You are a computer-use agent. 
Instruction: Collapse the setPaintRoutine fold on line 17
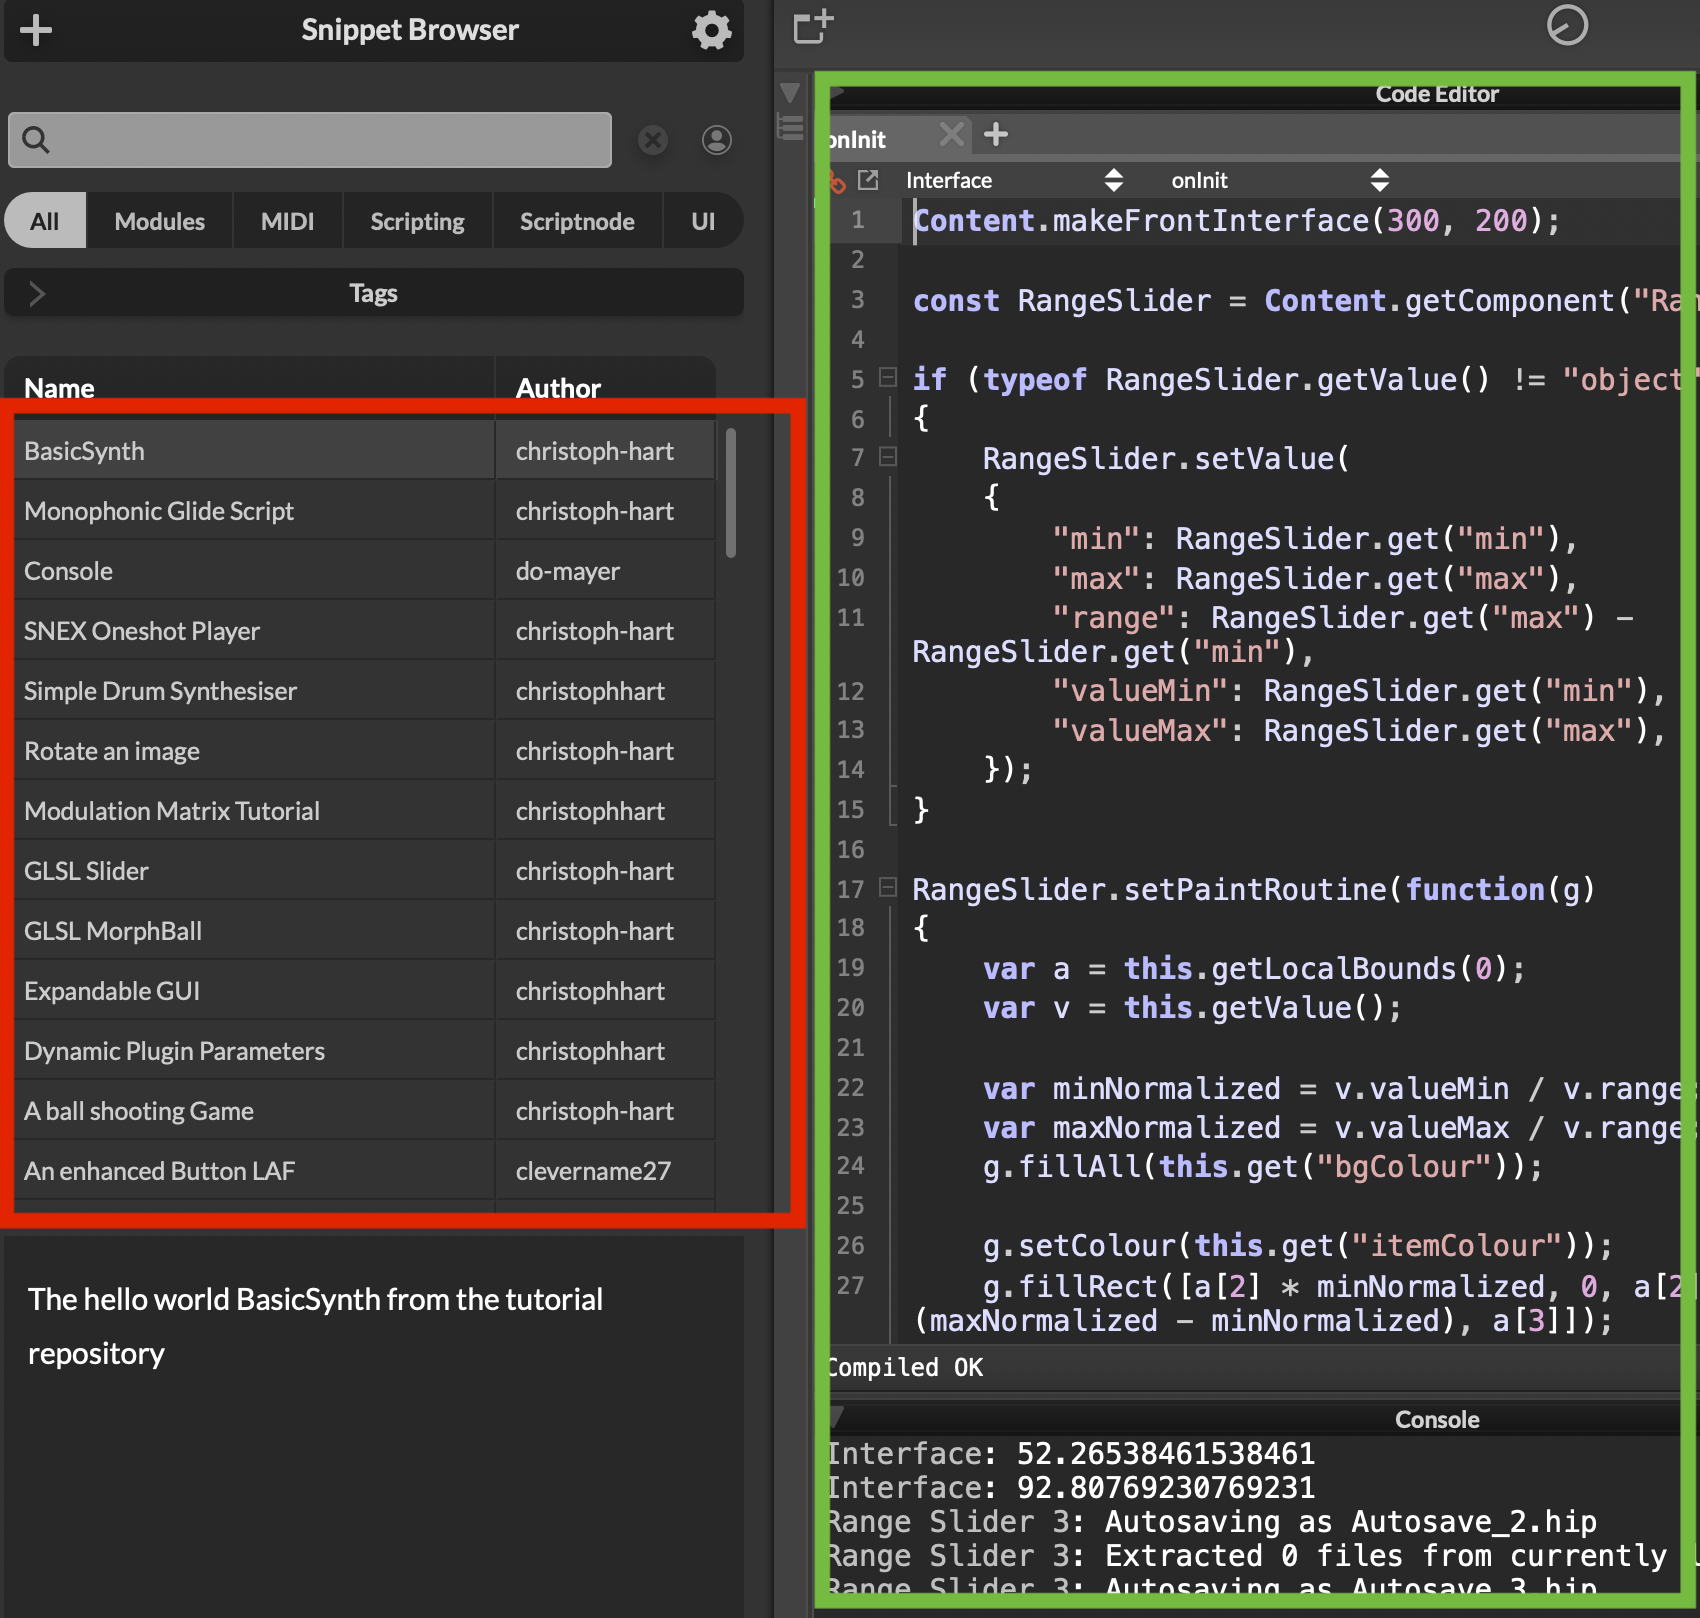pos(887,888)
